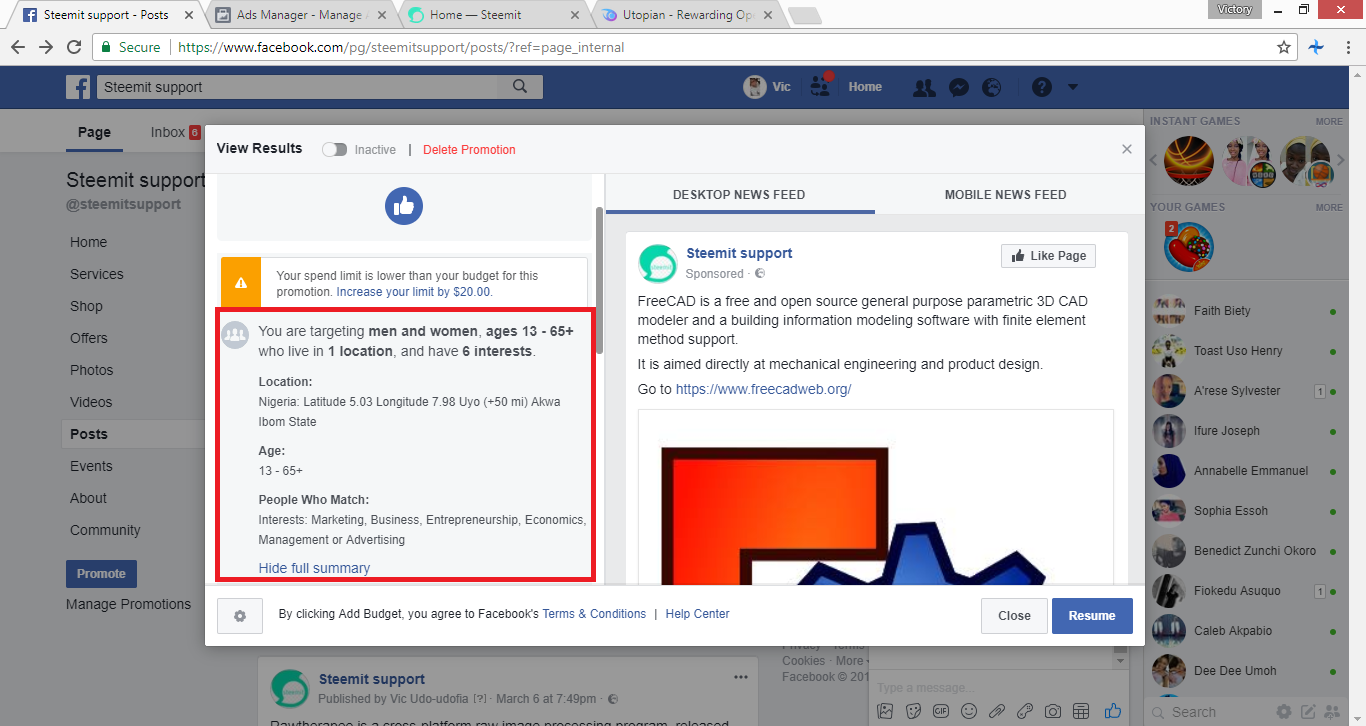The image size is (1366, 726).
Task: Click the blue extension icon in Chrome toolbar
Action: coord(1316,47)
